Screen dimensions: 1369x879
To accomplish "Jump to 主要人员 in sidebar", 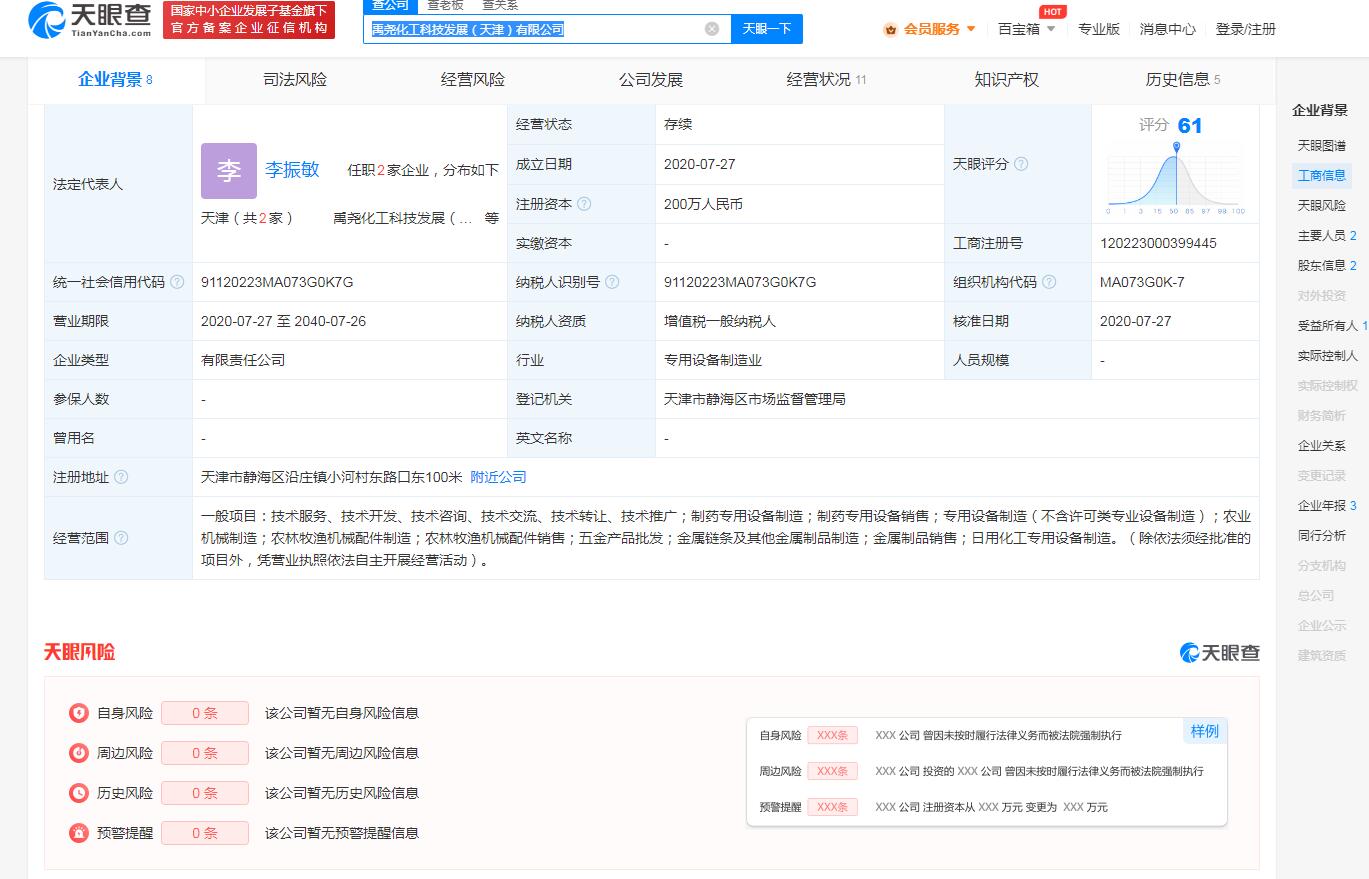I will click(1326, 236).
